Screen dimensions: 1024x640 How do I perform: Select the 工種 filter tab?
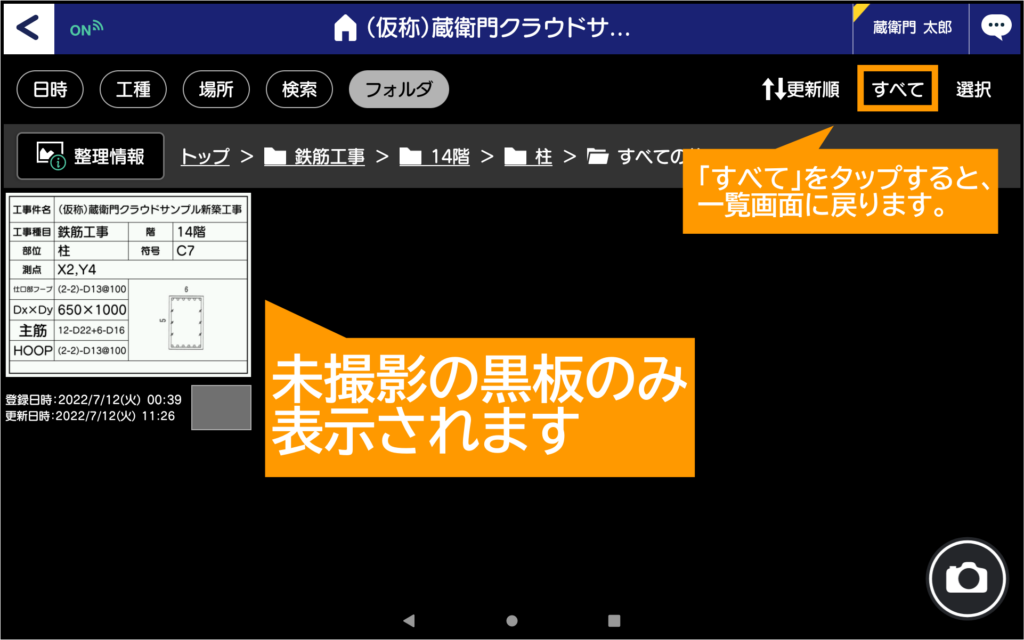point(133,89)
